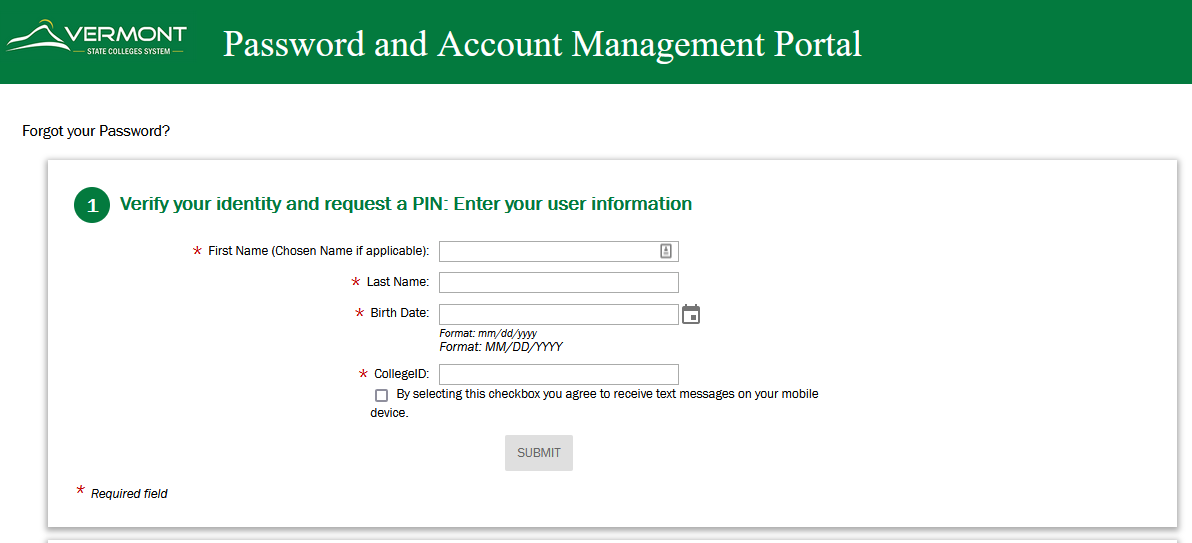Agree to receive text messages checkbox
Screen dimensions: 1192x543
point(381,395)
